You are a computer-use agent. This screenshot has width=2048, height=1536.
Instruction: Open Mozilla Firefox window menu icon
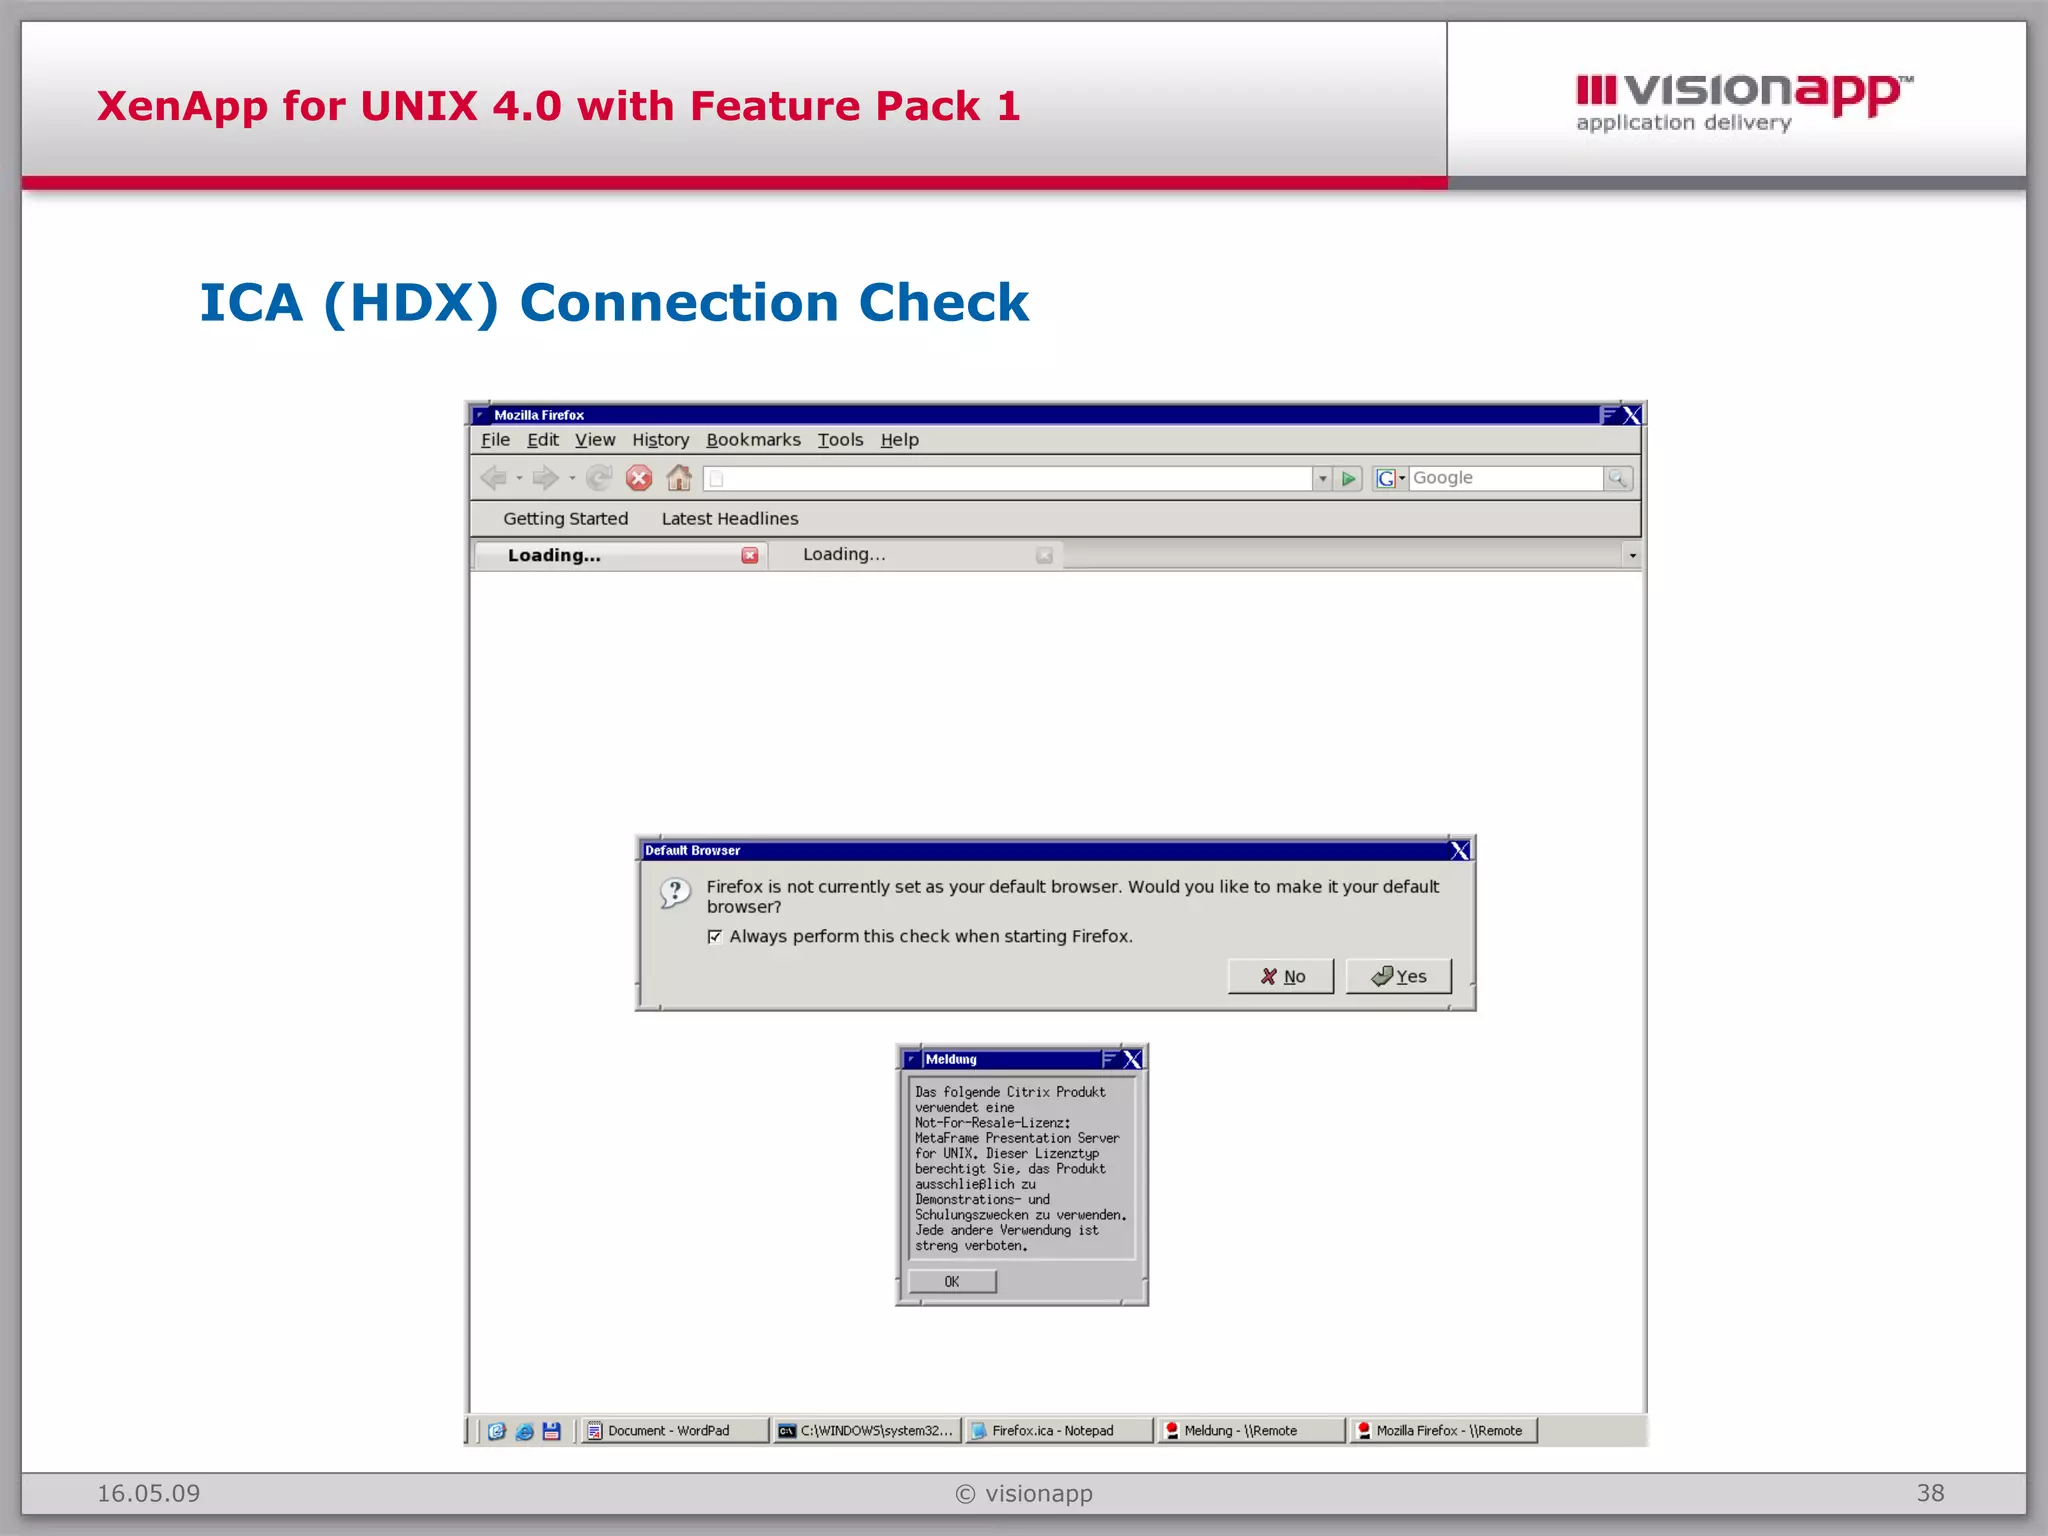tap(482, 415)
